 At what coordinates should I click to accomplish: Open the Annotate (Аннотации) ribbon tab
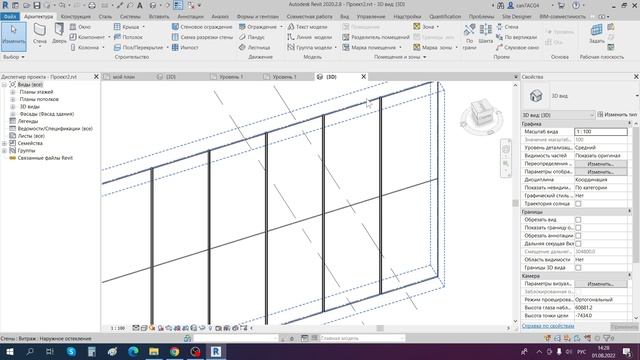[x=190, y=17]
